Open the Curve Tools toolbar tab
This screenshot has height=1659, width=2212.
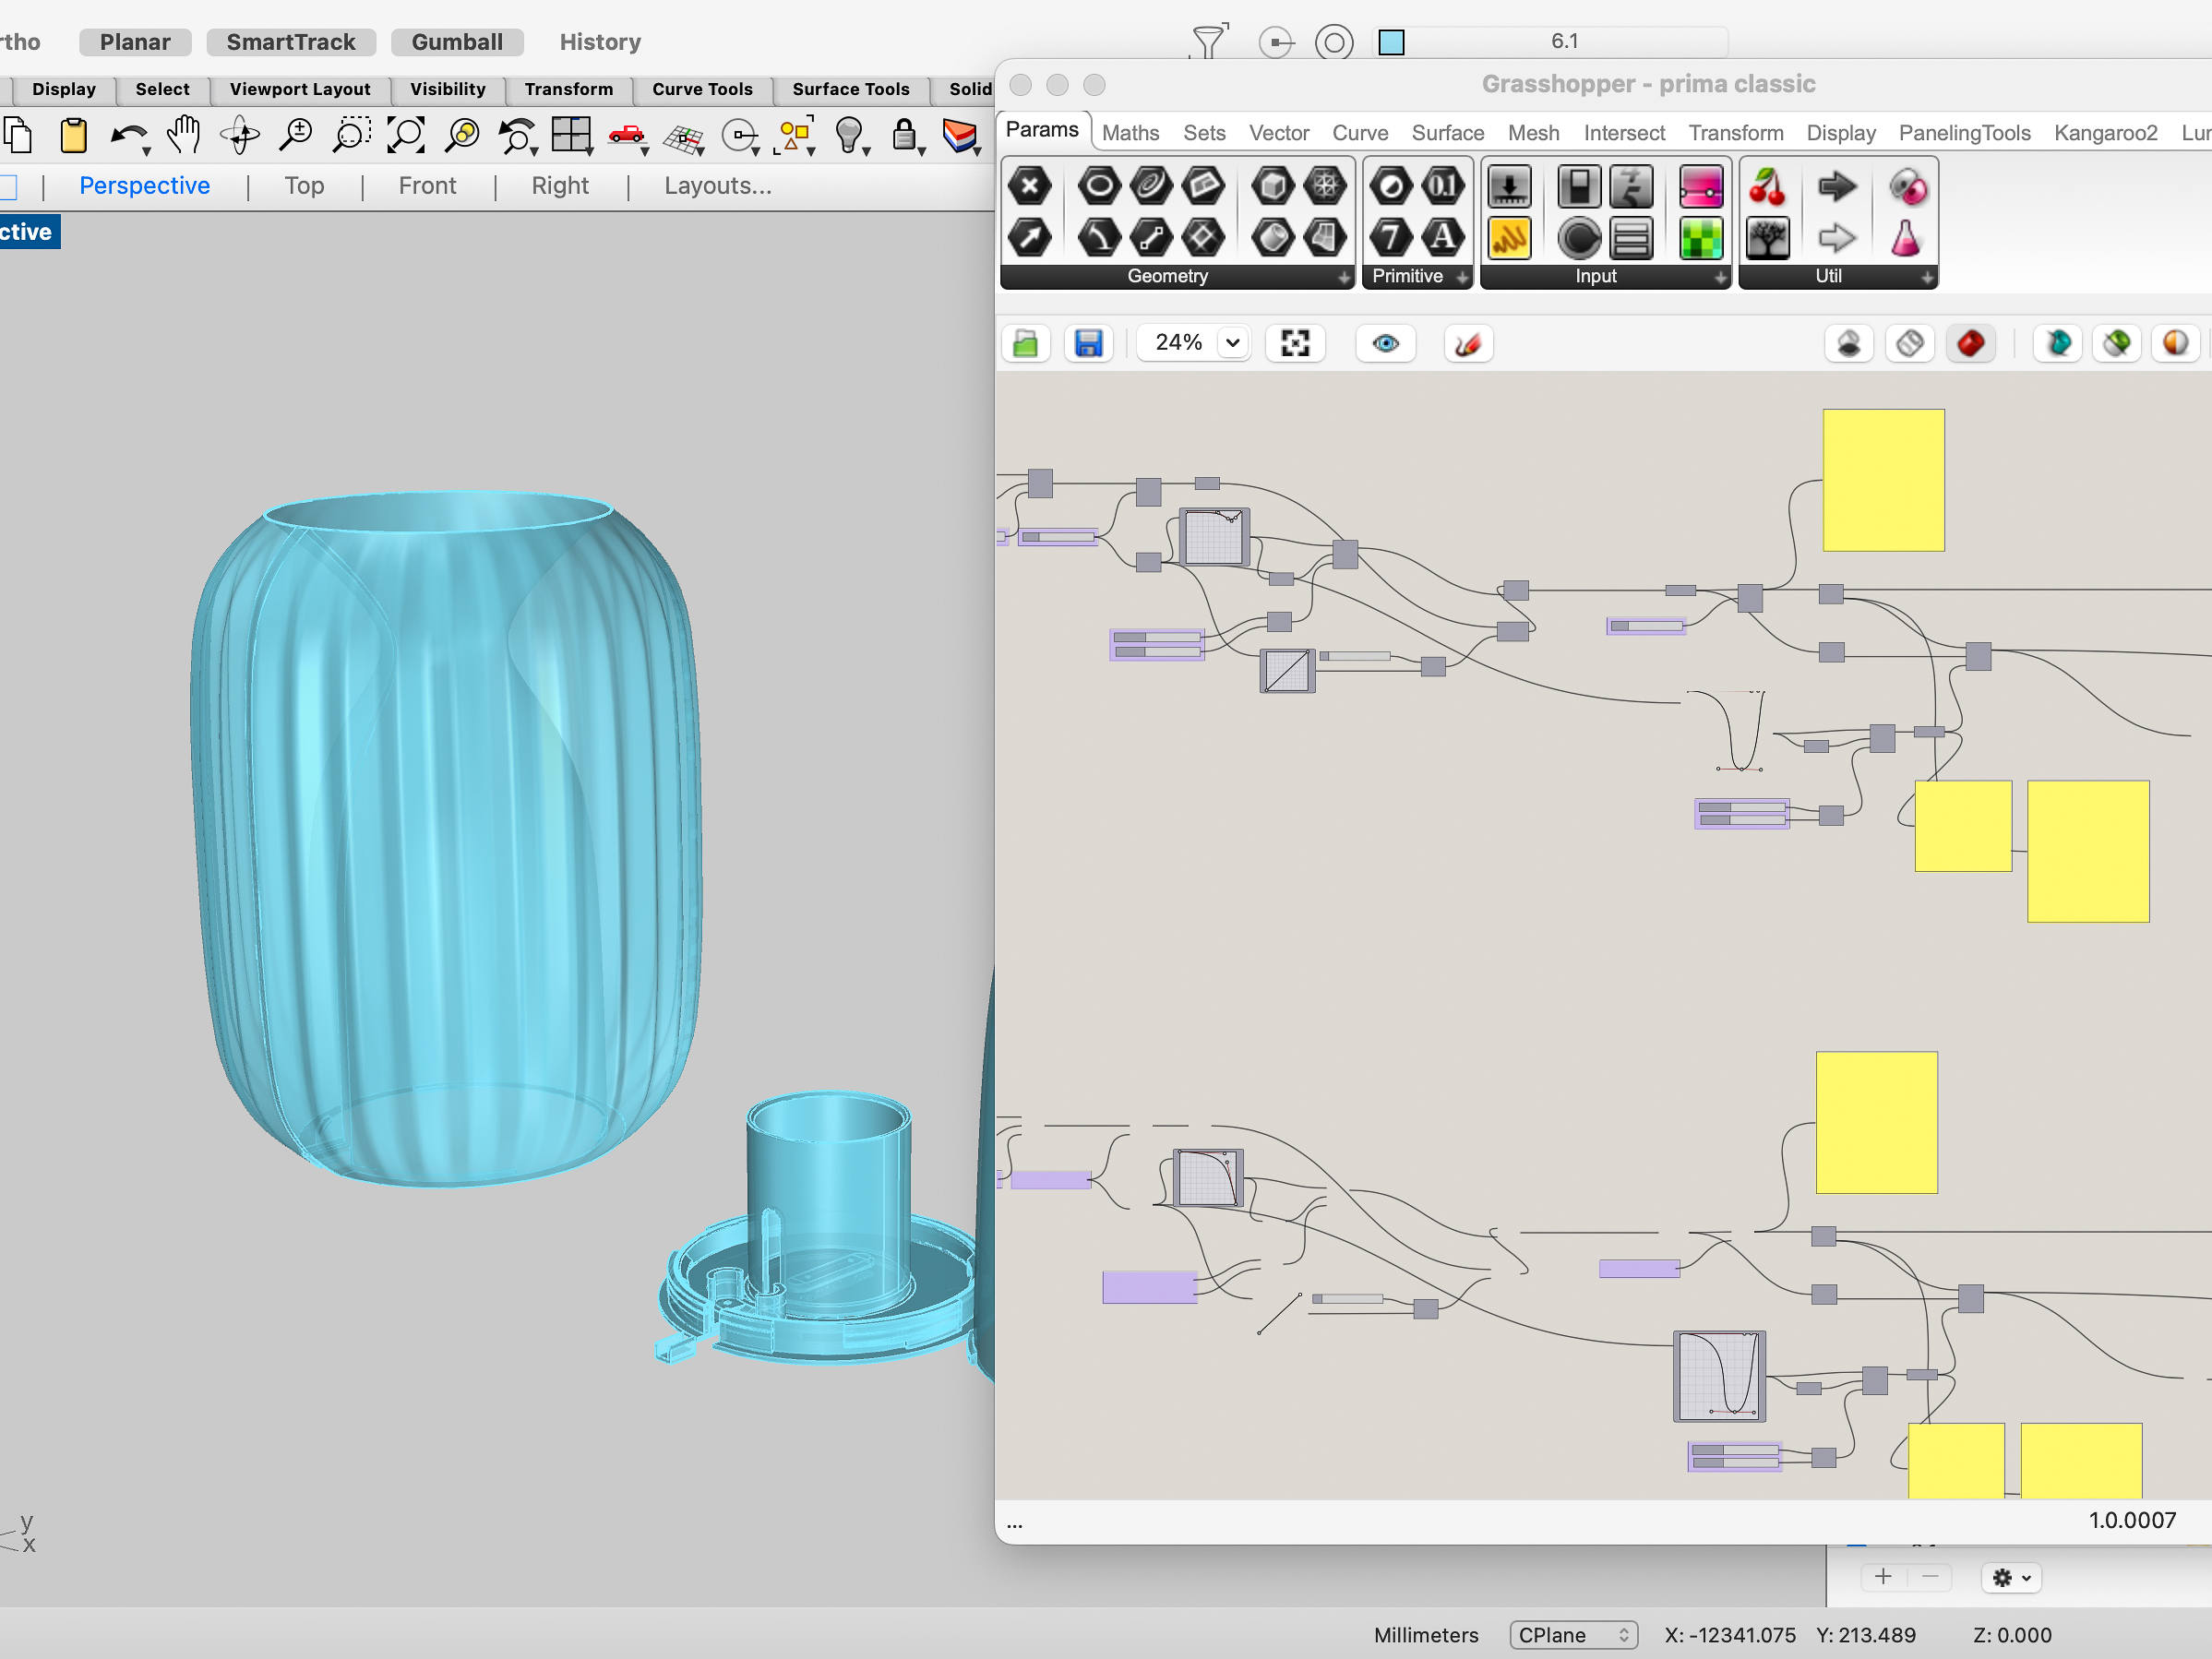click(x=702, y=89)
